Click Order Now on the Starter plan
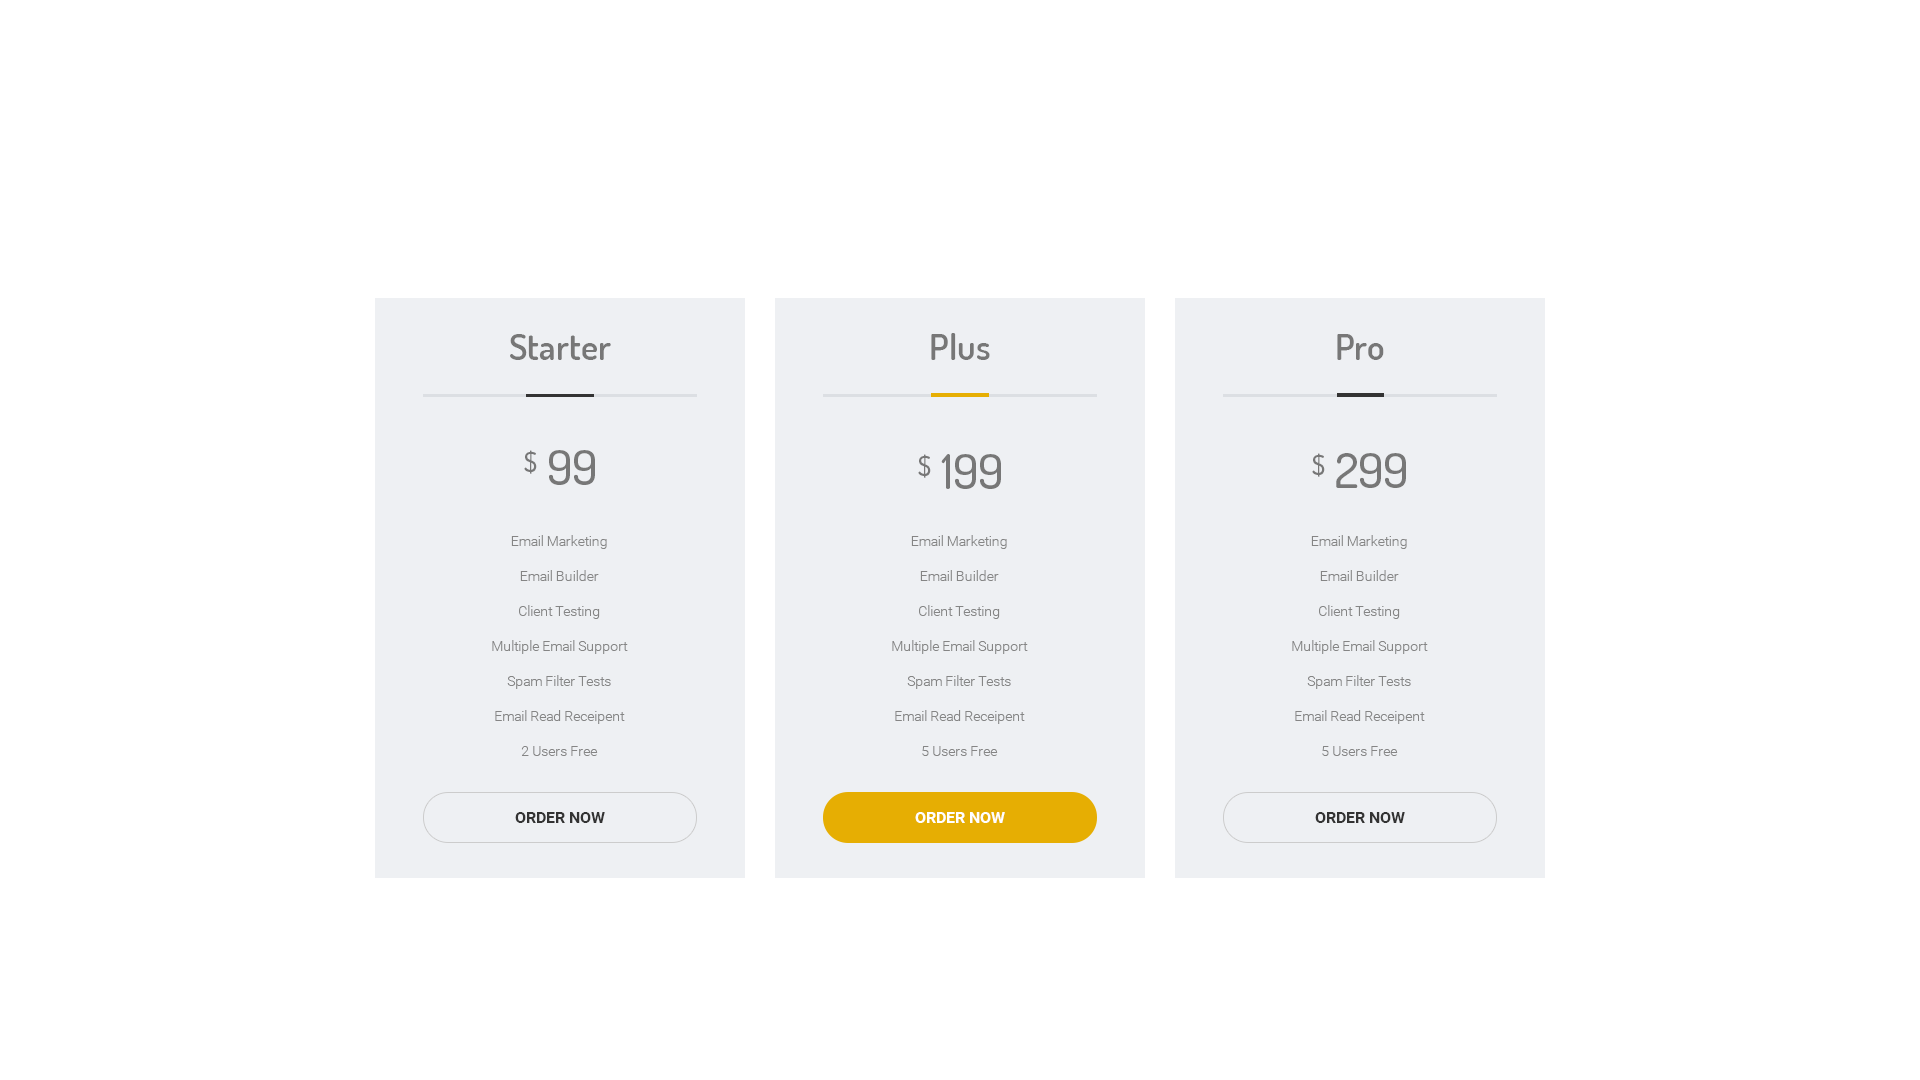Screen dimensions: 1920x1080 coord(559,817)
